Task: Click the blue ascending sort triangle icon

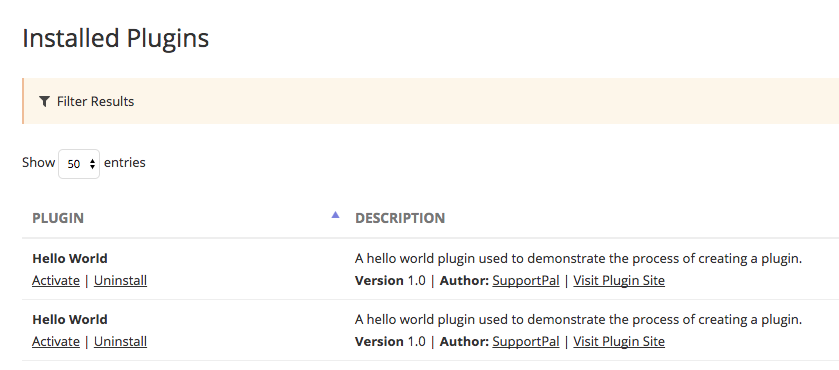Action: click(335, 215)
